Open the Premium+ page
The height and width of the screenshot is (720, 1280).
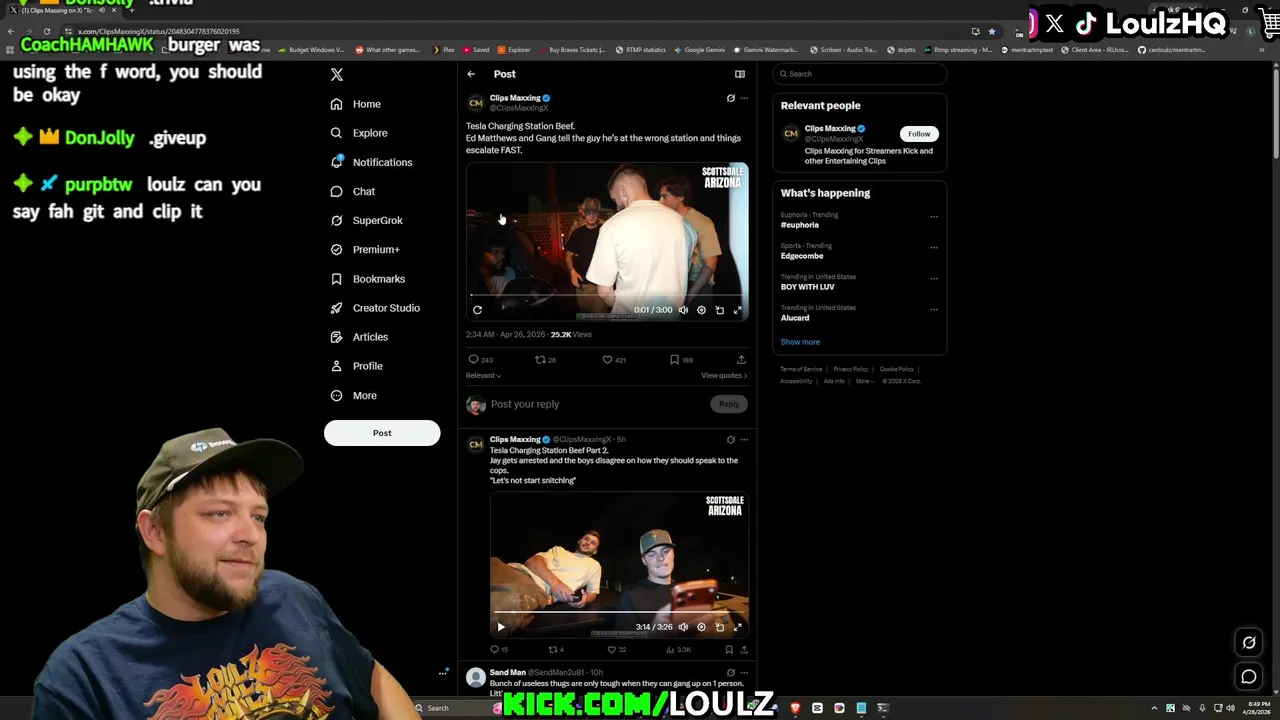pyautogui.click(x=365, y=249)
